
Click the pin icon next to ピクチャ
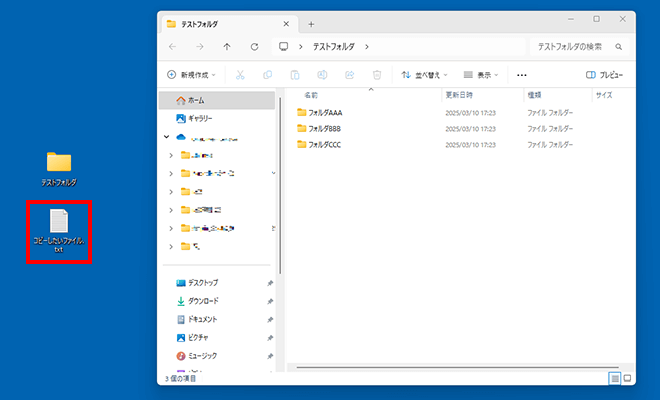click(270, 338)
